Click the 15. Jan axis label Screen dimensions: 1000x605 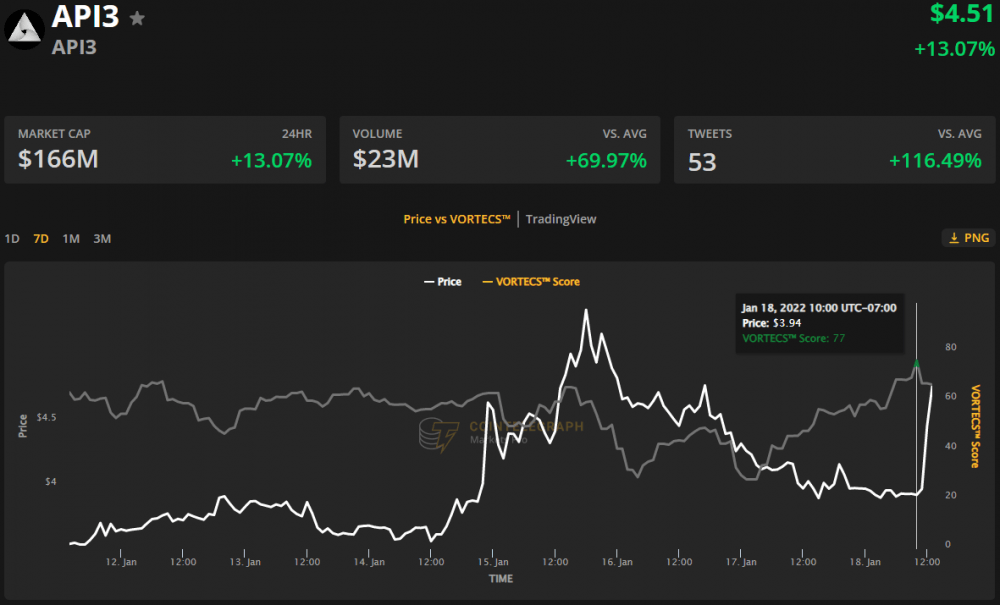(x=493, y=562)
